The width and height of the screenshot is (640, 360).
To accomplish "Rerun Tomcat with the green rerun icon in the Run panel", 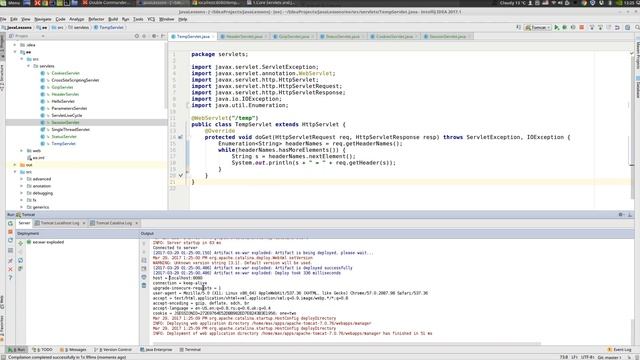I will click(x=11, y=223).
